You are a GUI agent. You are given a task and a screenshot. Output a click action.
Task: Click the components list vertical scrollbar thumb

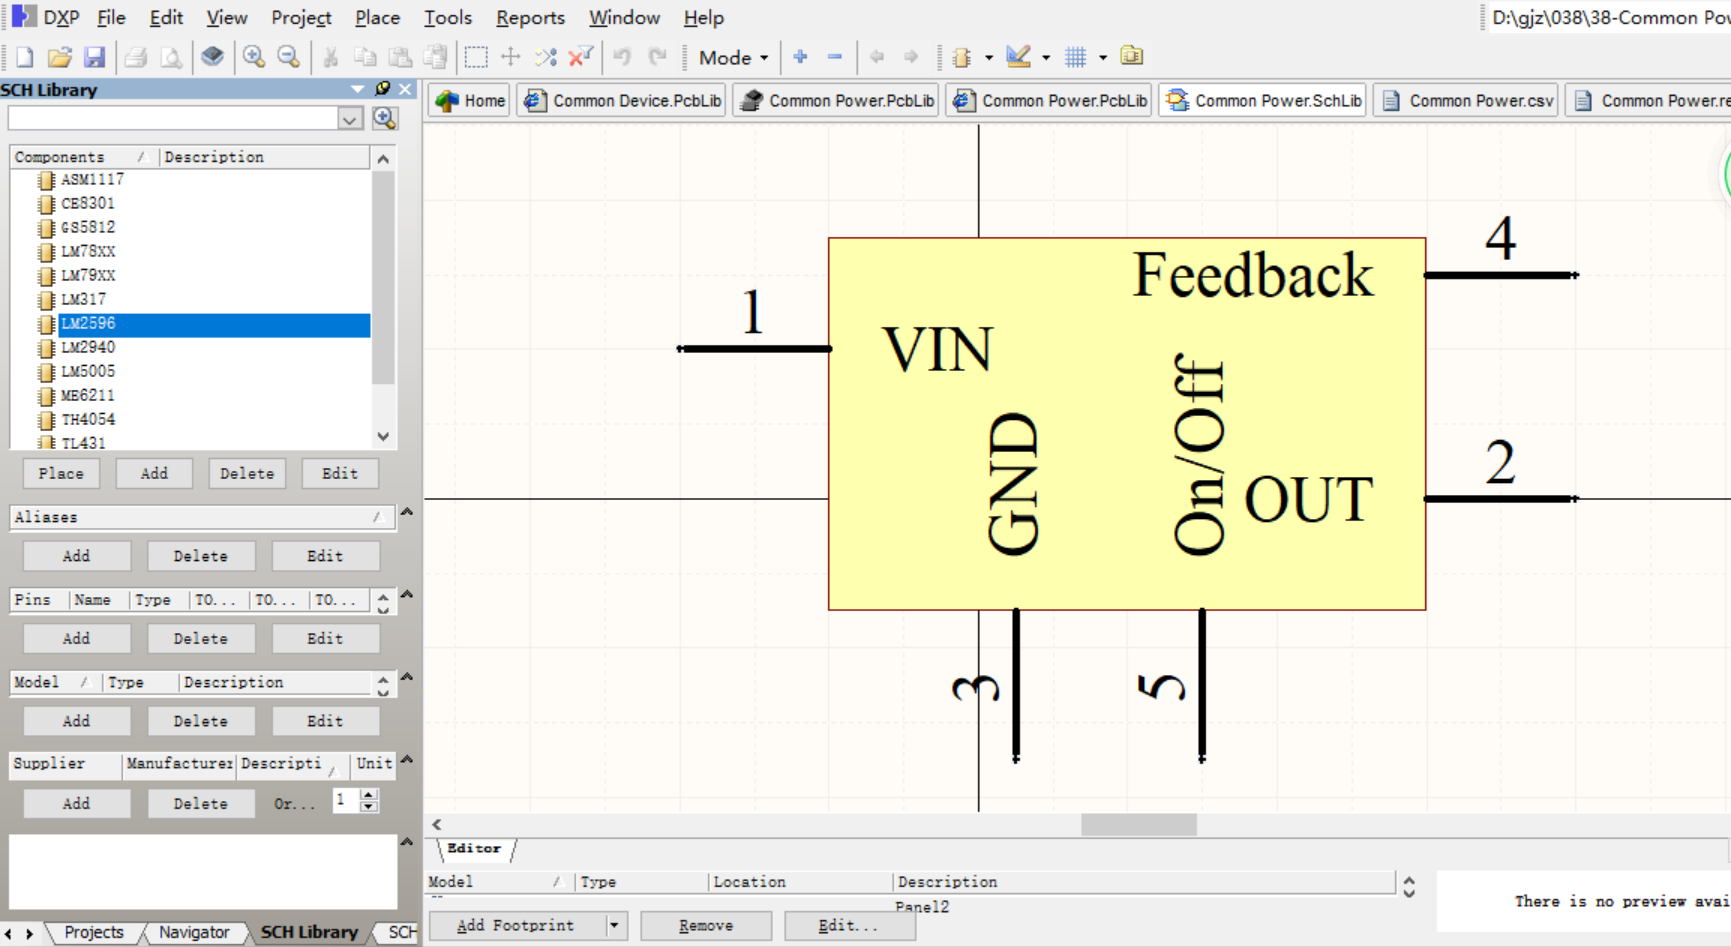383,277
